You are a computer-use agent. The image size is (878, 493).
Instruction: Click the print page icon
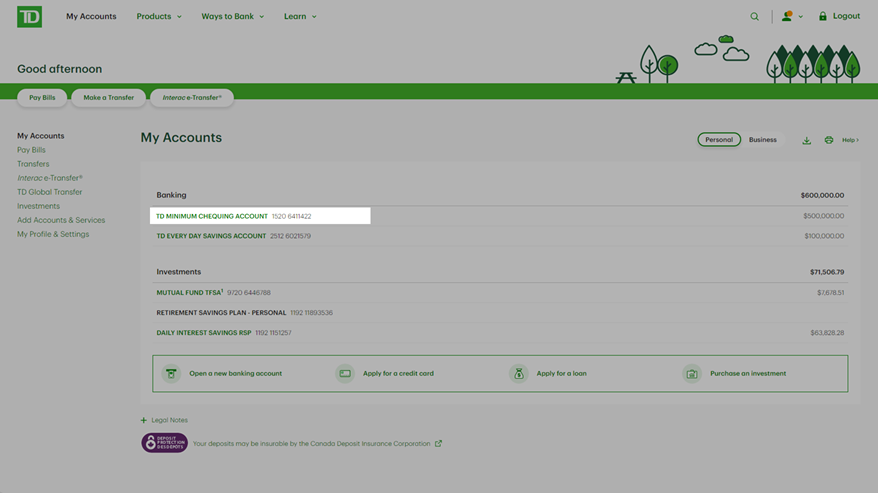click(828, 140)
